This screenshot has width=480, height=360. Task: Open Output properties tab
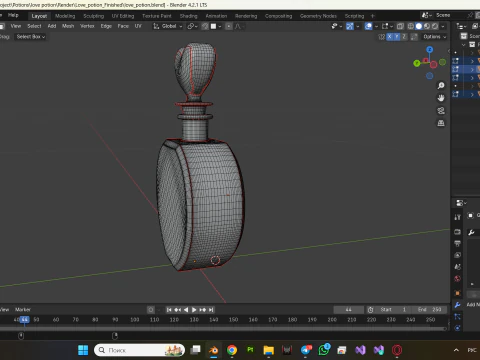pyautogui.click(x=457, y=243)
